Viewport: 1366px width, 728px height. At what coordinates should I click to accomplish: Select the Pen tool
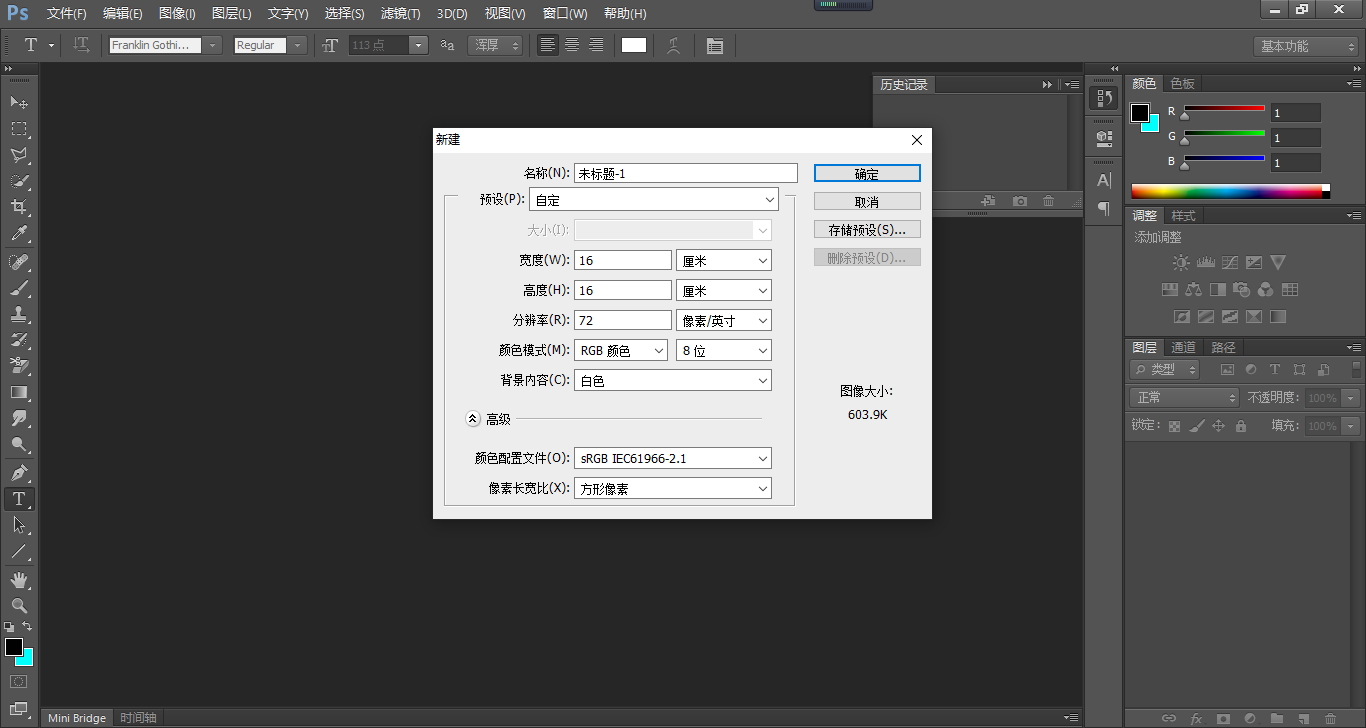[18, 472]
